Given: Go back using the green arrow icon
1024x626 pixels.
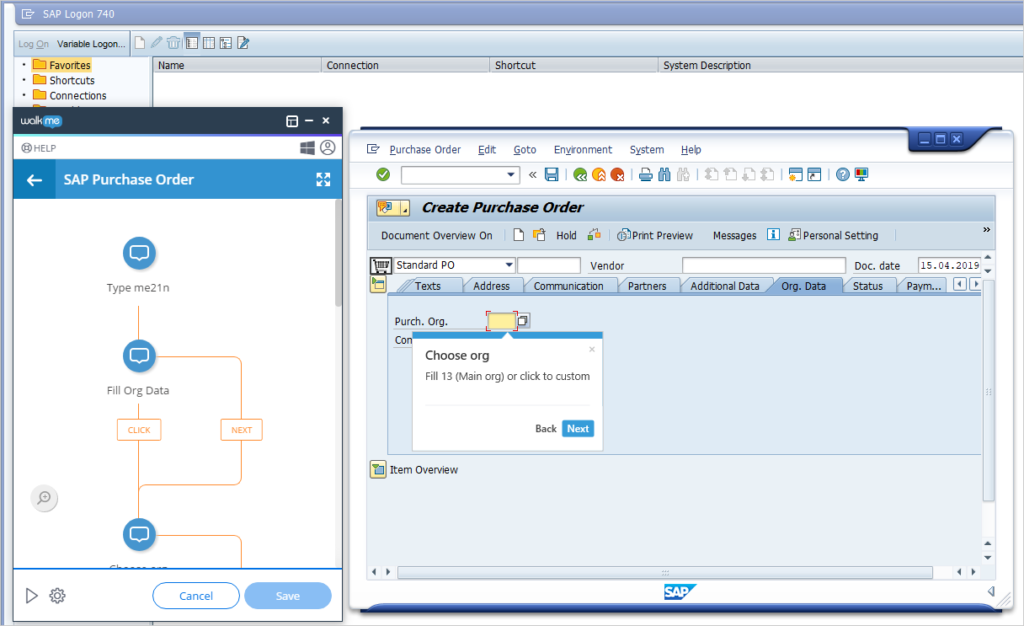Looking at the screenshot, I should (580, 174).
